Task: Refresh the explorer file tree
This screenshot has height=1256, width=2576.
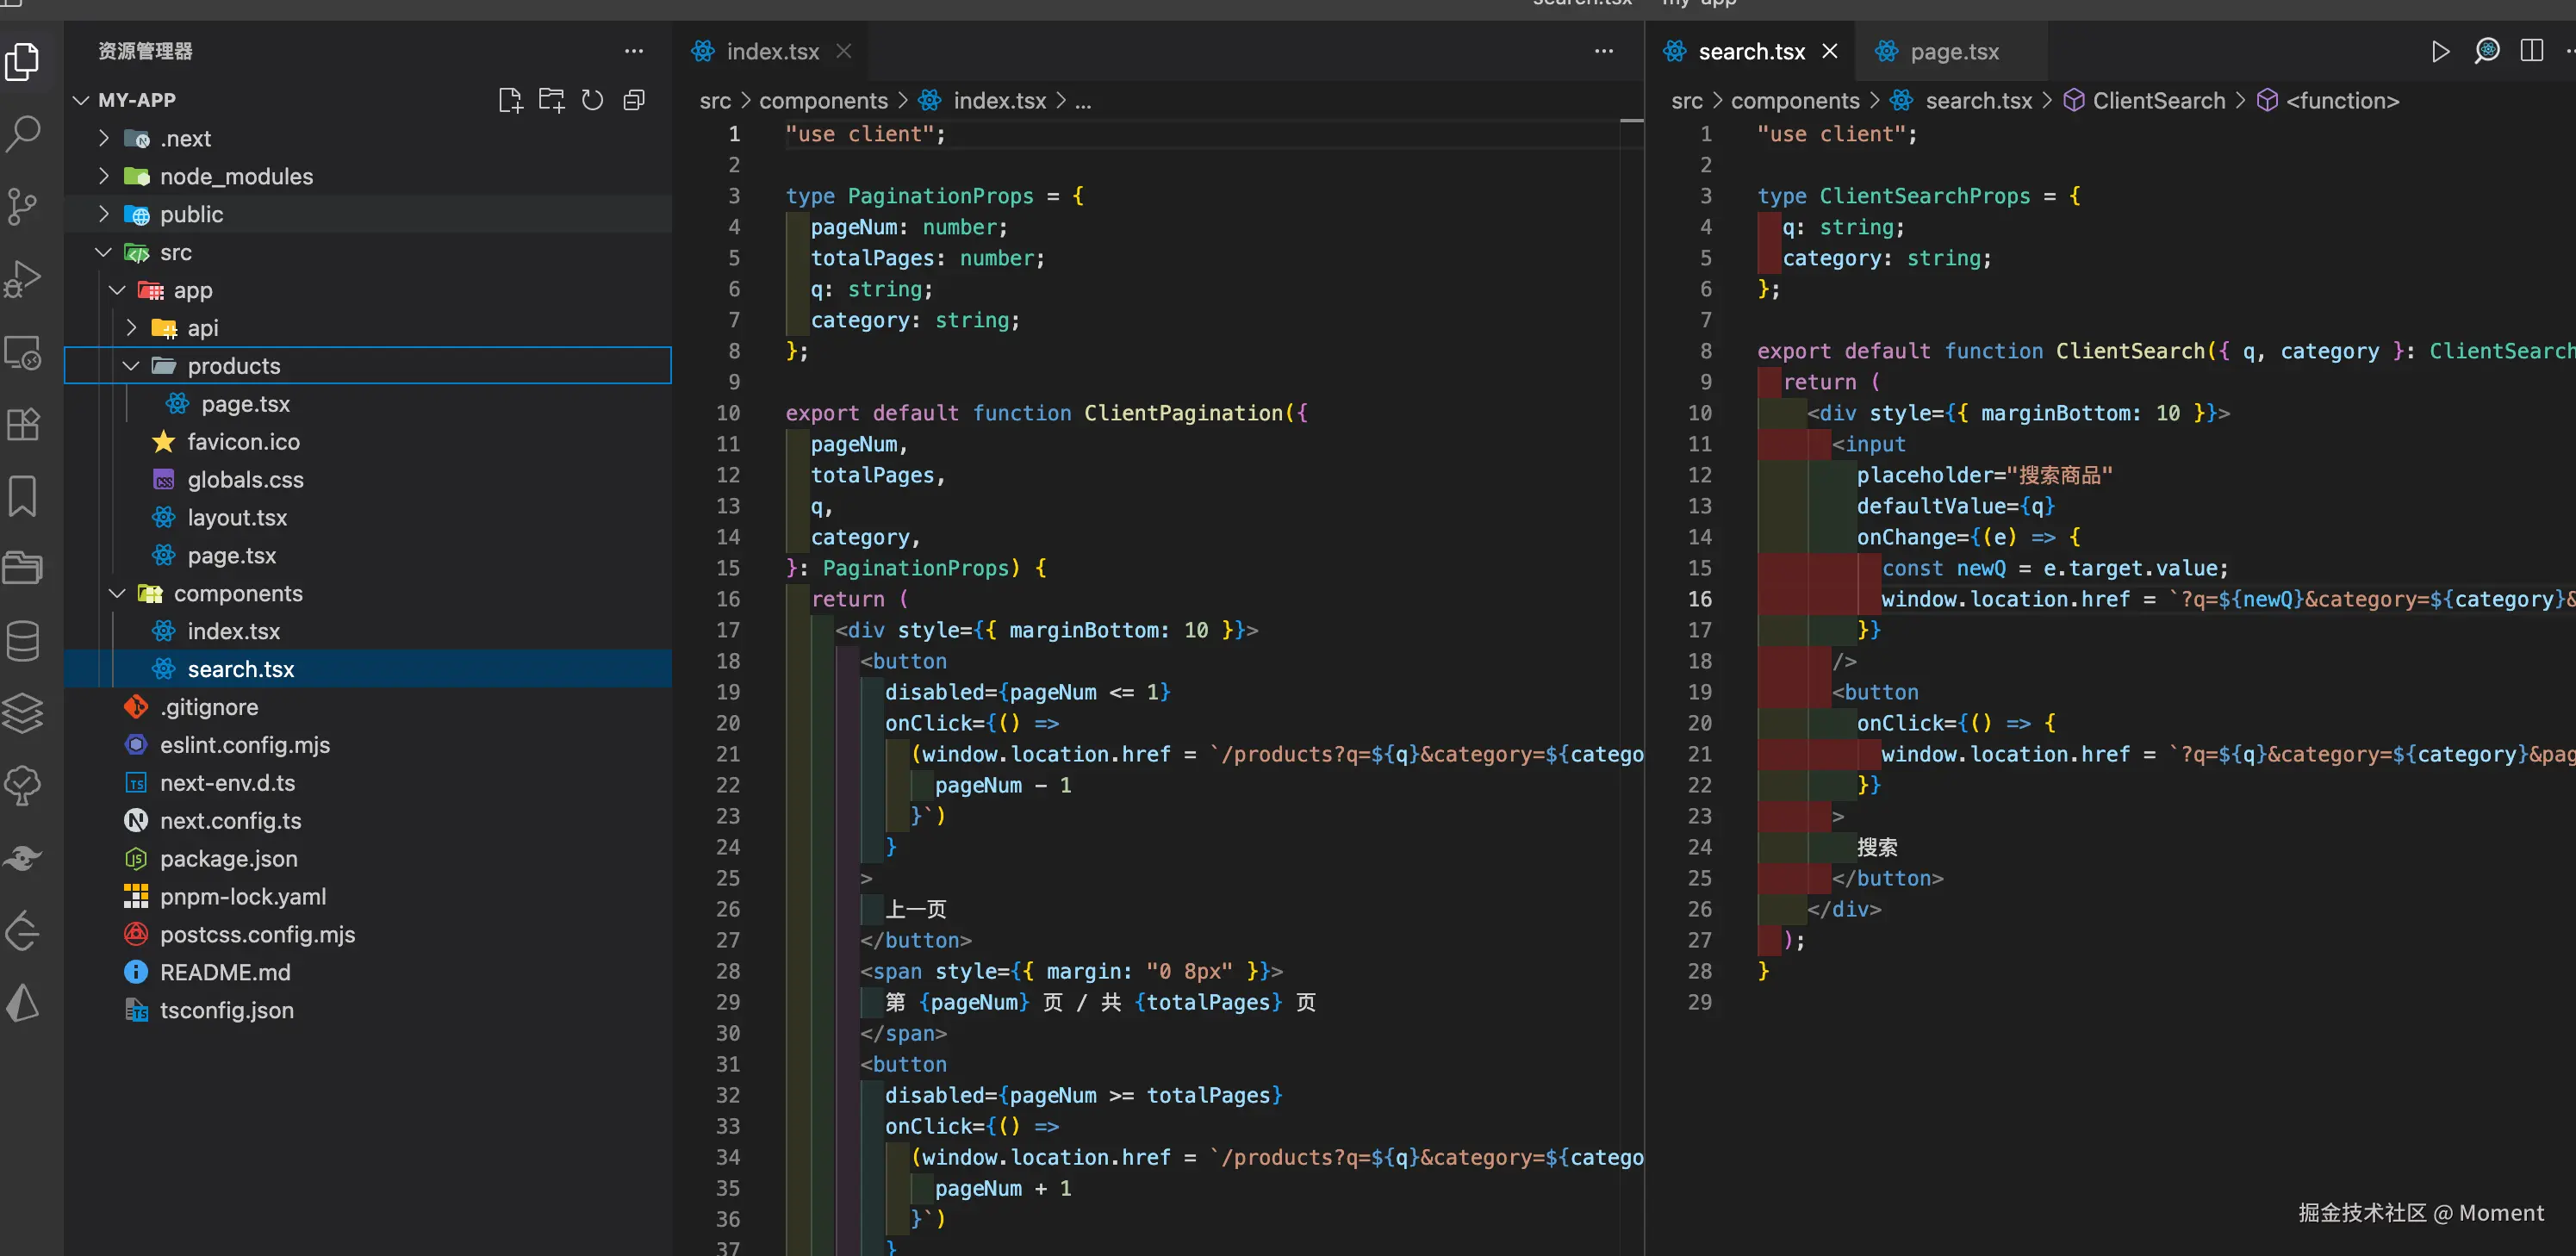Action: (593, 100)
